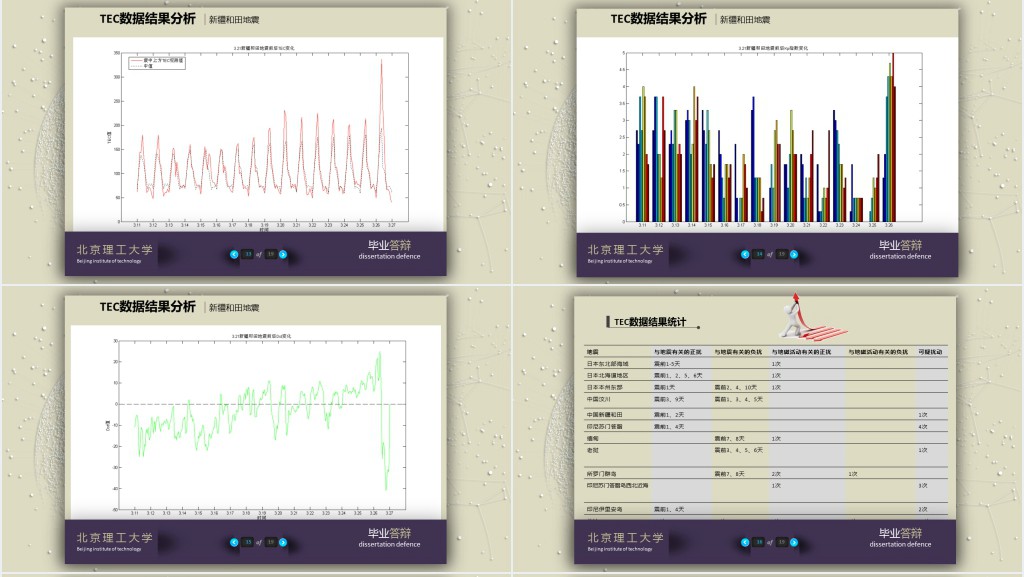Open the red TEC line chart plot
1024x577 pixels.
coord(258,135)
